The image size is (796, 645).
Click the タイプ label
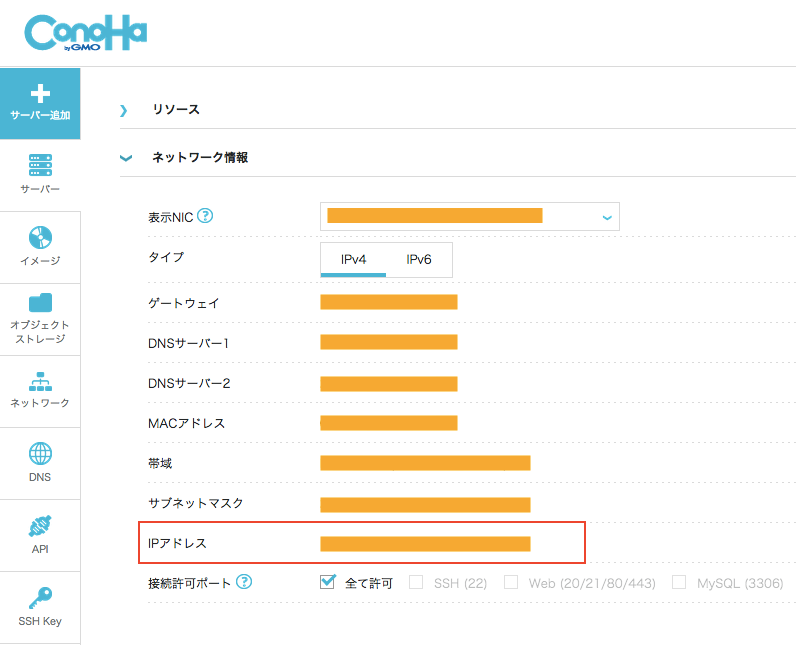tap(166, 257)
